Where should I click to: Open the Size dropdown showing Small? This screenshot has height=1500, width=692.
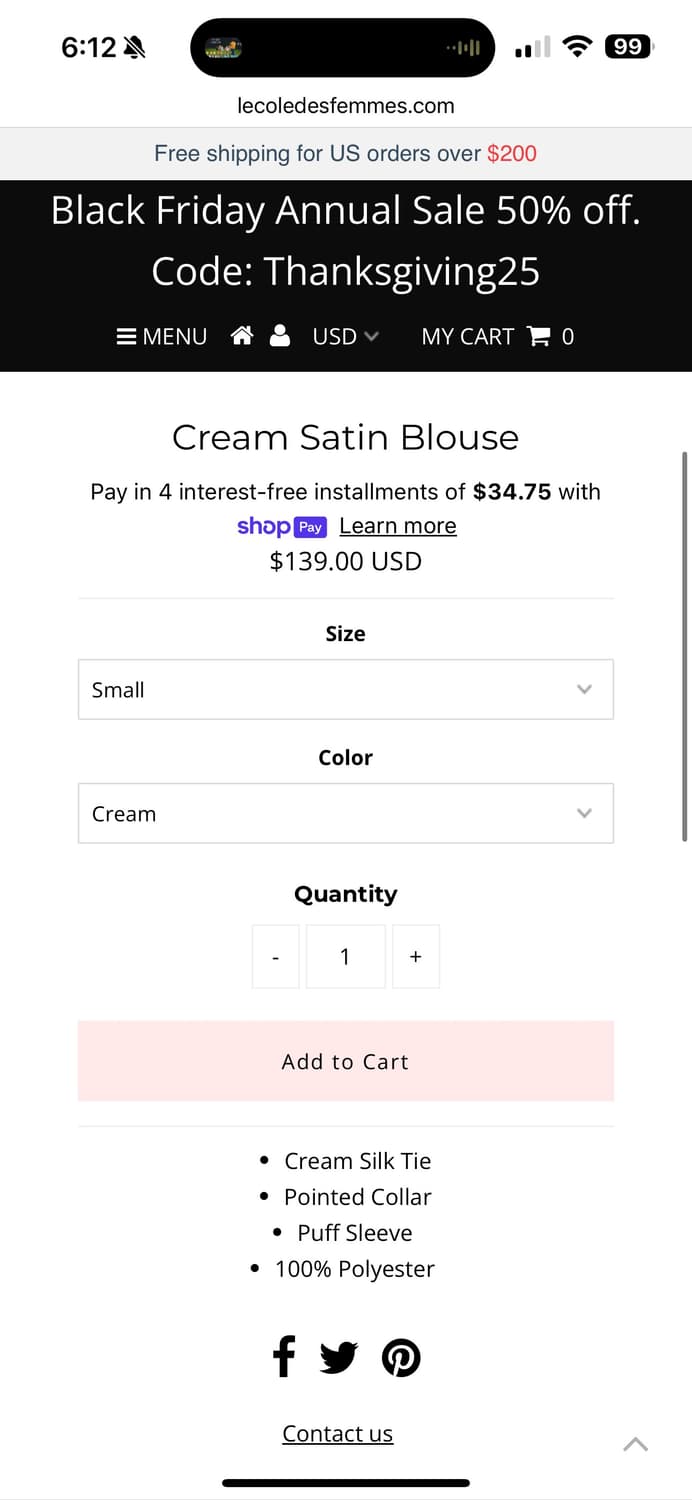tap(345, 689)
